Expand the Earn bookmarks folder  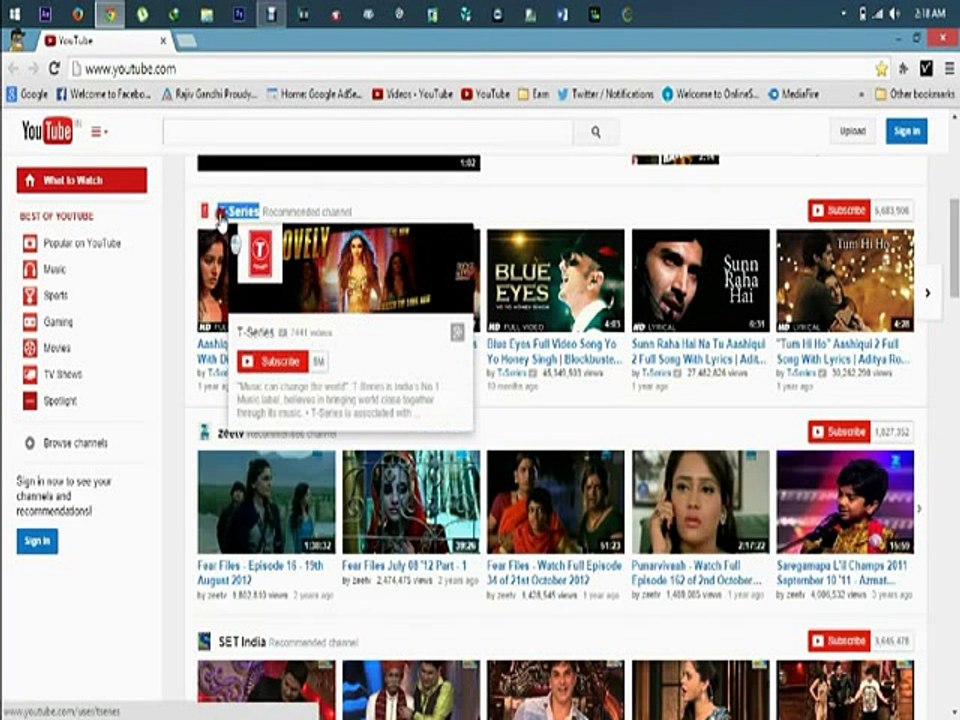pyautogui.click(x=533, y=94)
